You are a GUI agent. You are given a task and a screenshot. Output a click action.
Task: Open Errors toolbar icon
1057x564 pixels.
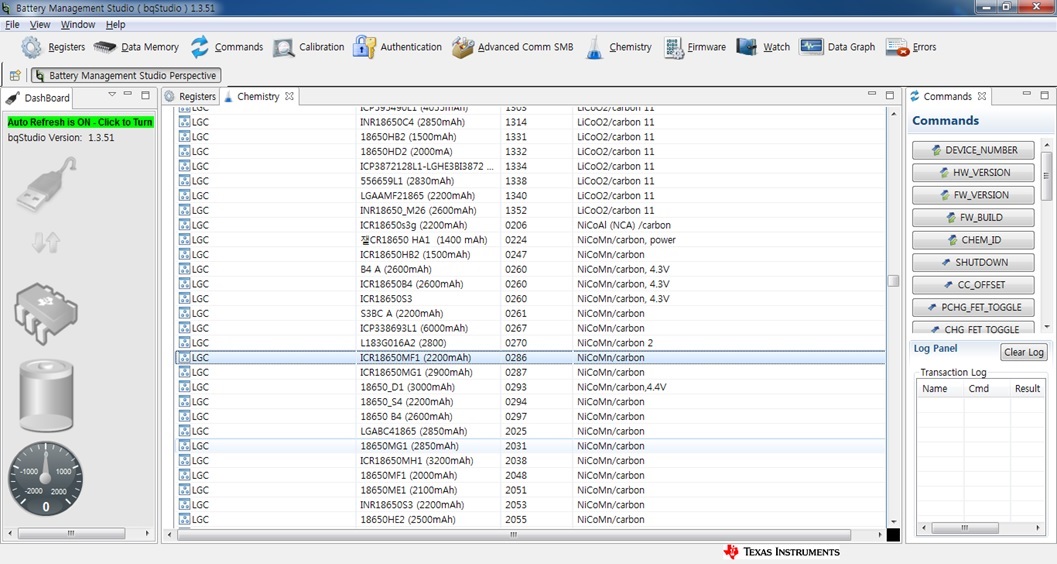point(897,47)
